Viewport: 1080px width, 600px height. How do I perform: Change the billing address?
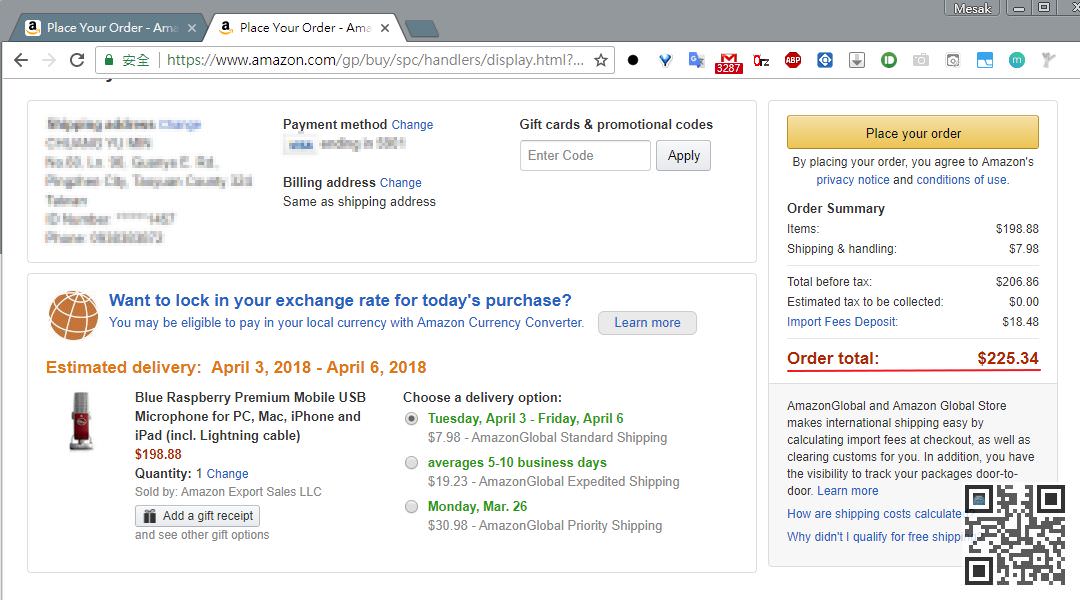(x=400, y=183)
